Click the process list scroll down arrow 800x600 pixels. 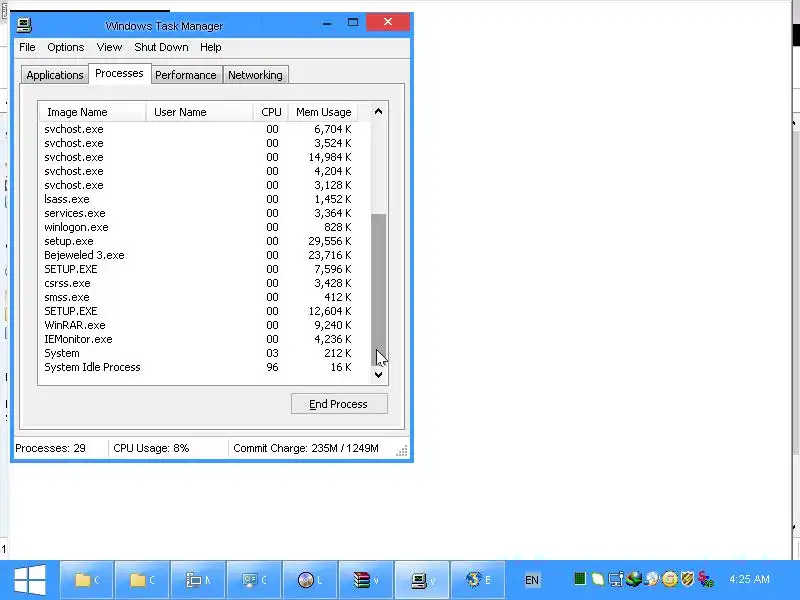378,374
